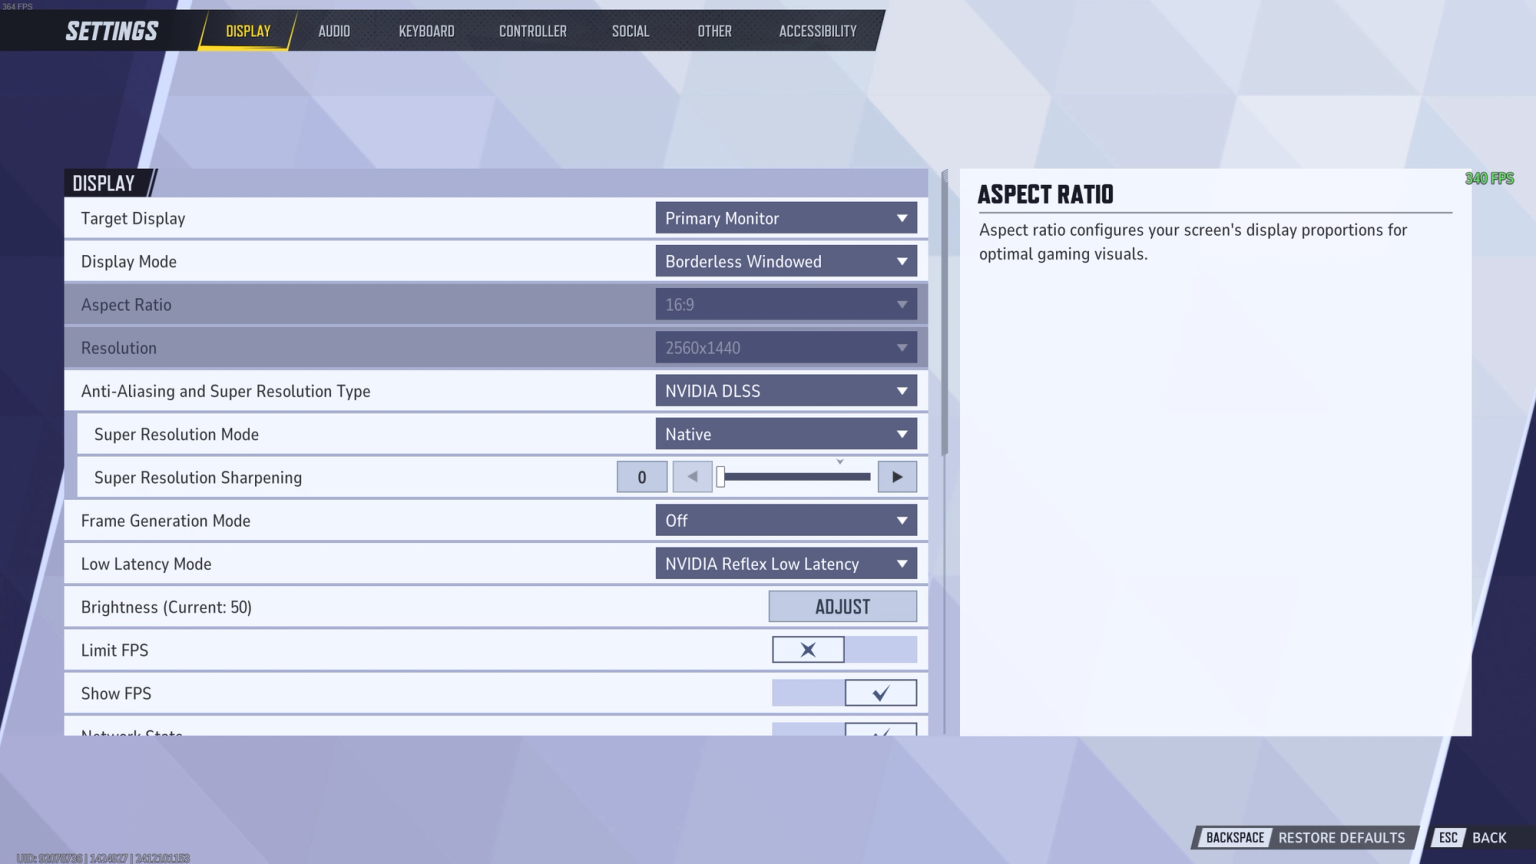Screen dimensions: 1536x864
Task: Switch to the Audio tab
Action: pyautogui.click(x=334, y=30)
